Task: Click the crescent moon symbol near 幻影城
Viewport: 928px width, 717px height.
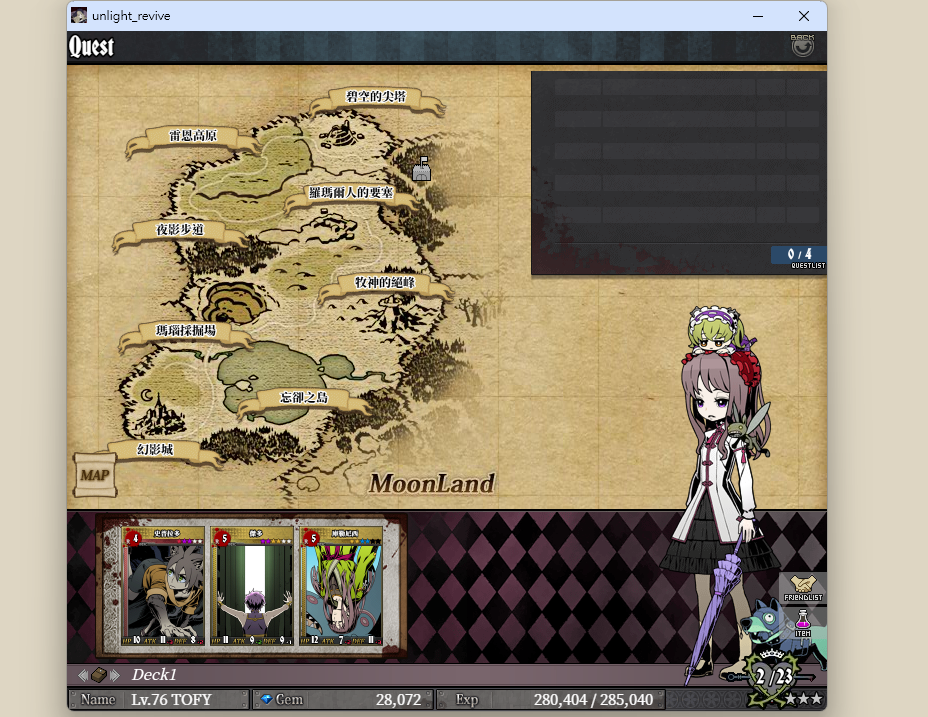Action: 146,395
